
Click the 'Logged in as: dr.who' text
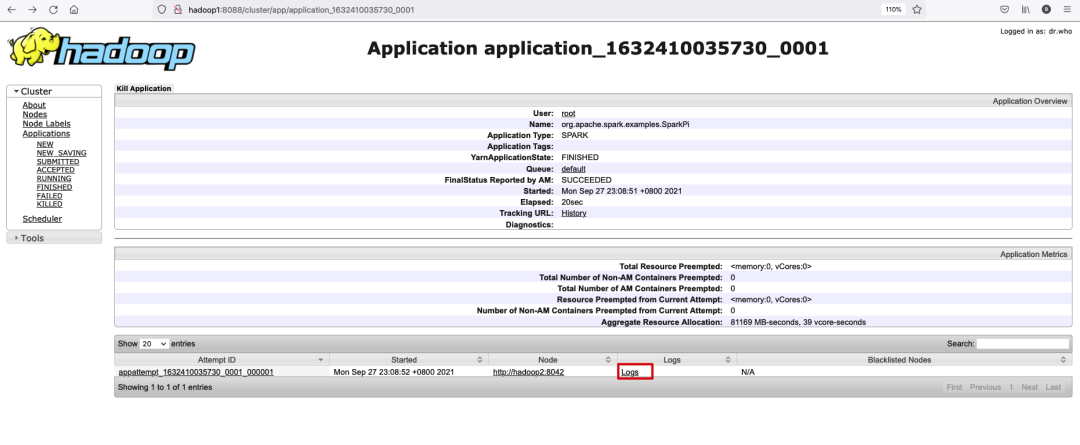(1036, 31)
